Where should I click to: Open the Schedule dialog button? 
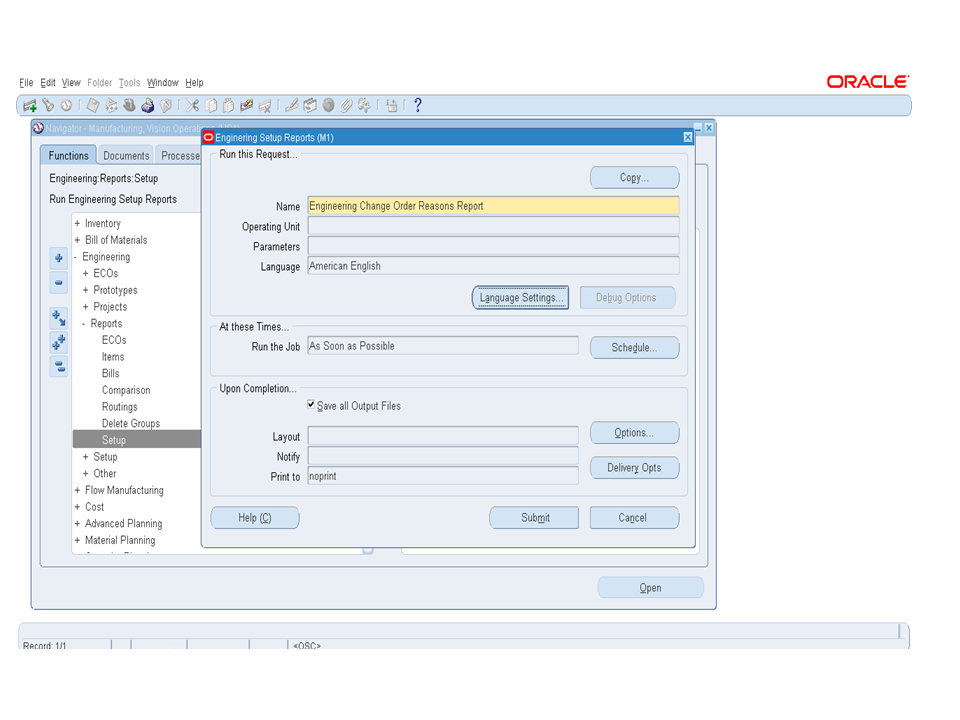click(x=634, y=348)
